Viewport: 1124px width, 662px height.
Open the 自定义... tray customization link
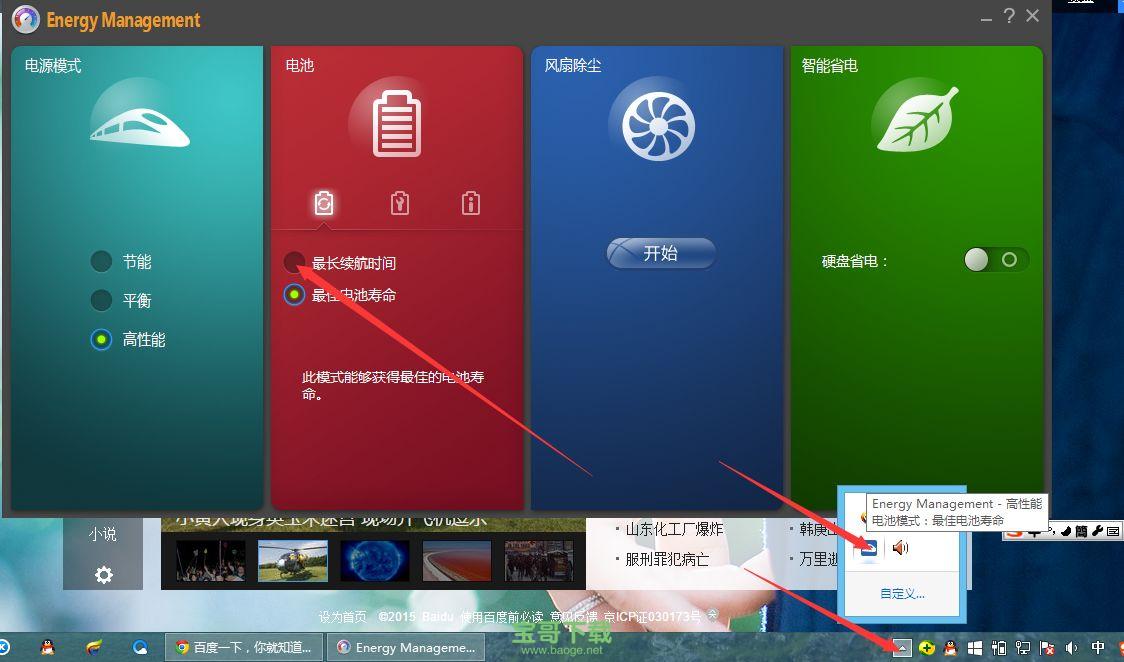click(x=901, y=593)
